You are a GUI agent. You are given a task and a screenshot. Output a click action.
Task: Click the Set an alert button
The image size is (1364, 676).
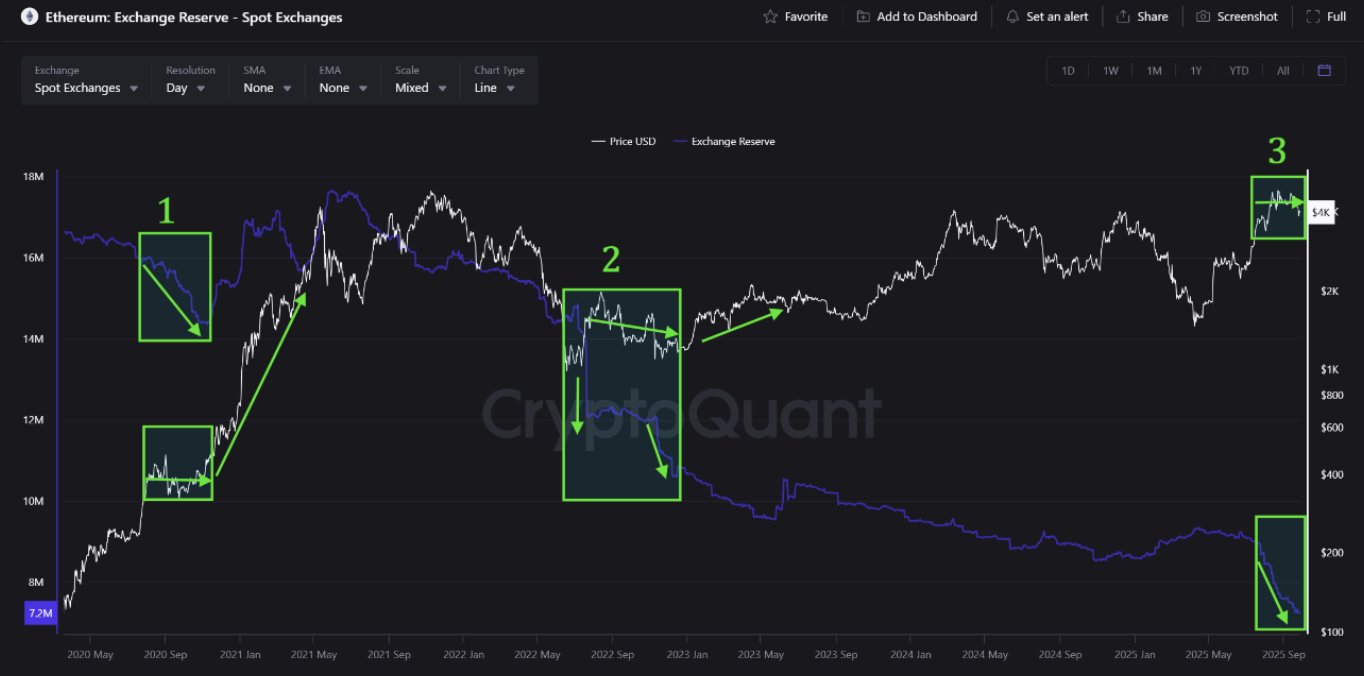tap(1047, 16)
